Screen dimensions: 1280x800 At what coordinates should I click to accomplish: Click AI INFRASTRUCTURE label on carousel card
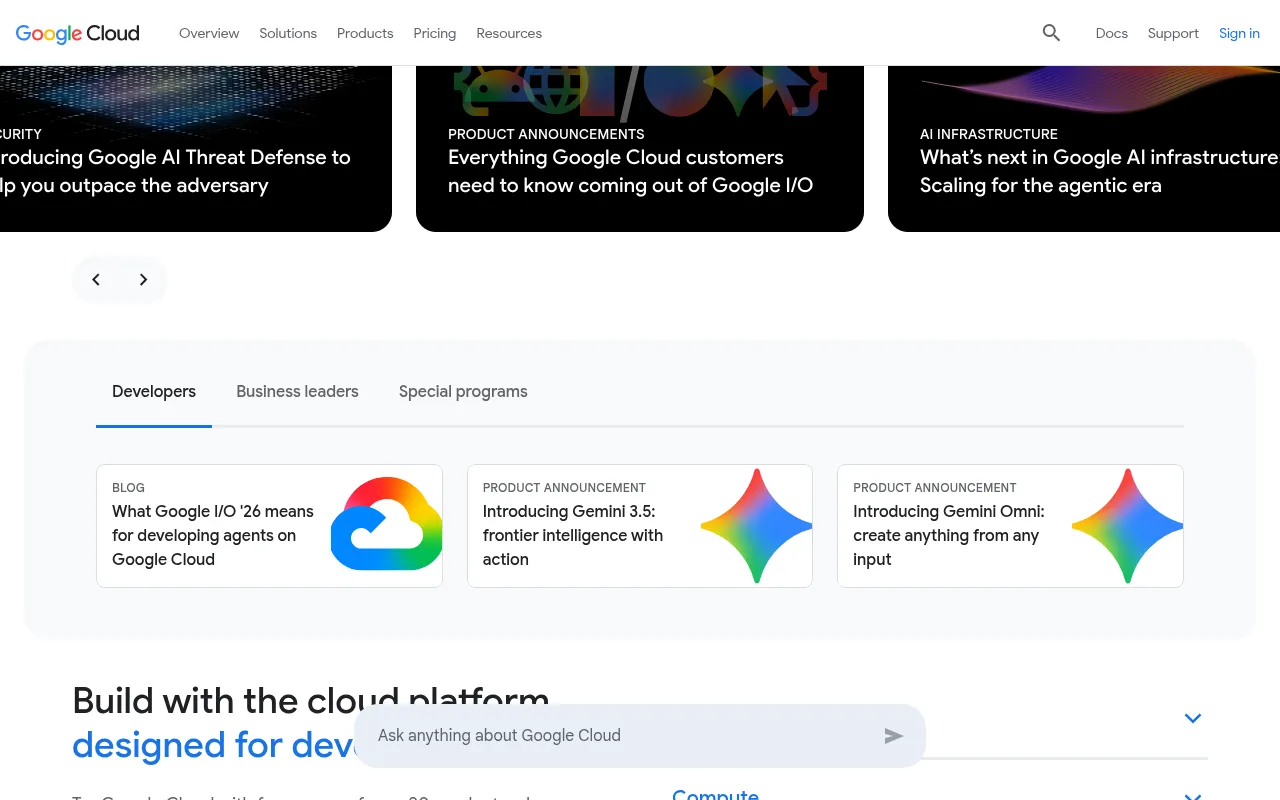click(989, 134)
